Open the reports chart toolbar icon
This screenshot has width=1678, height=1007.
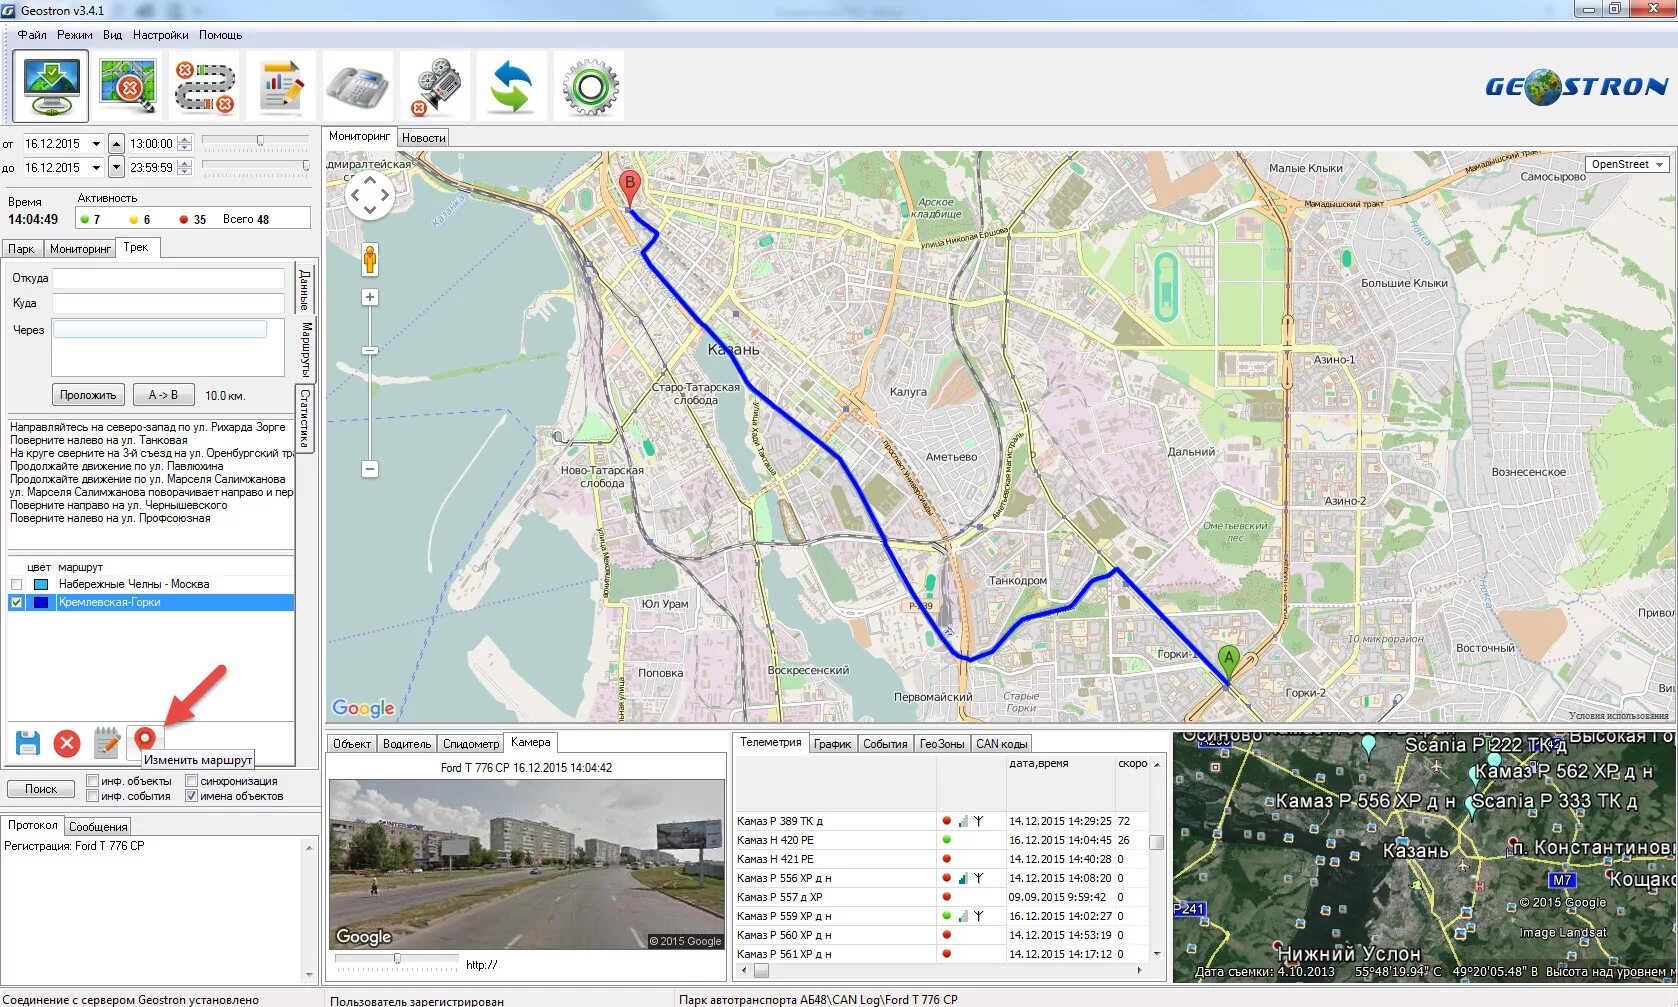coord(281,87)
